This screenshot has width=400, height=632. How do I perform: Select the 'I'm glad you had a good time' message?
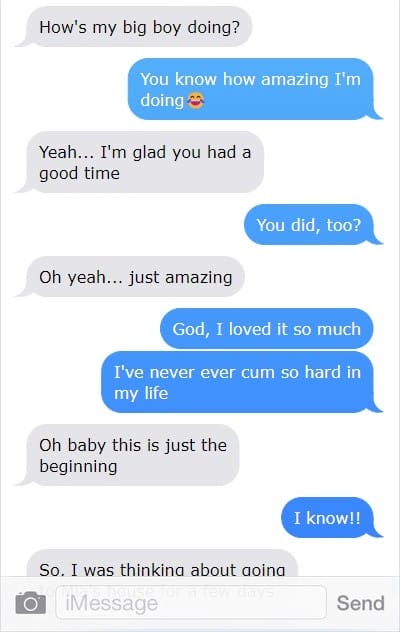pos(145,162)
